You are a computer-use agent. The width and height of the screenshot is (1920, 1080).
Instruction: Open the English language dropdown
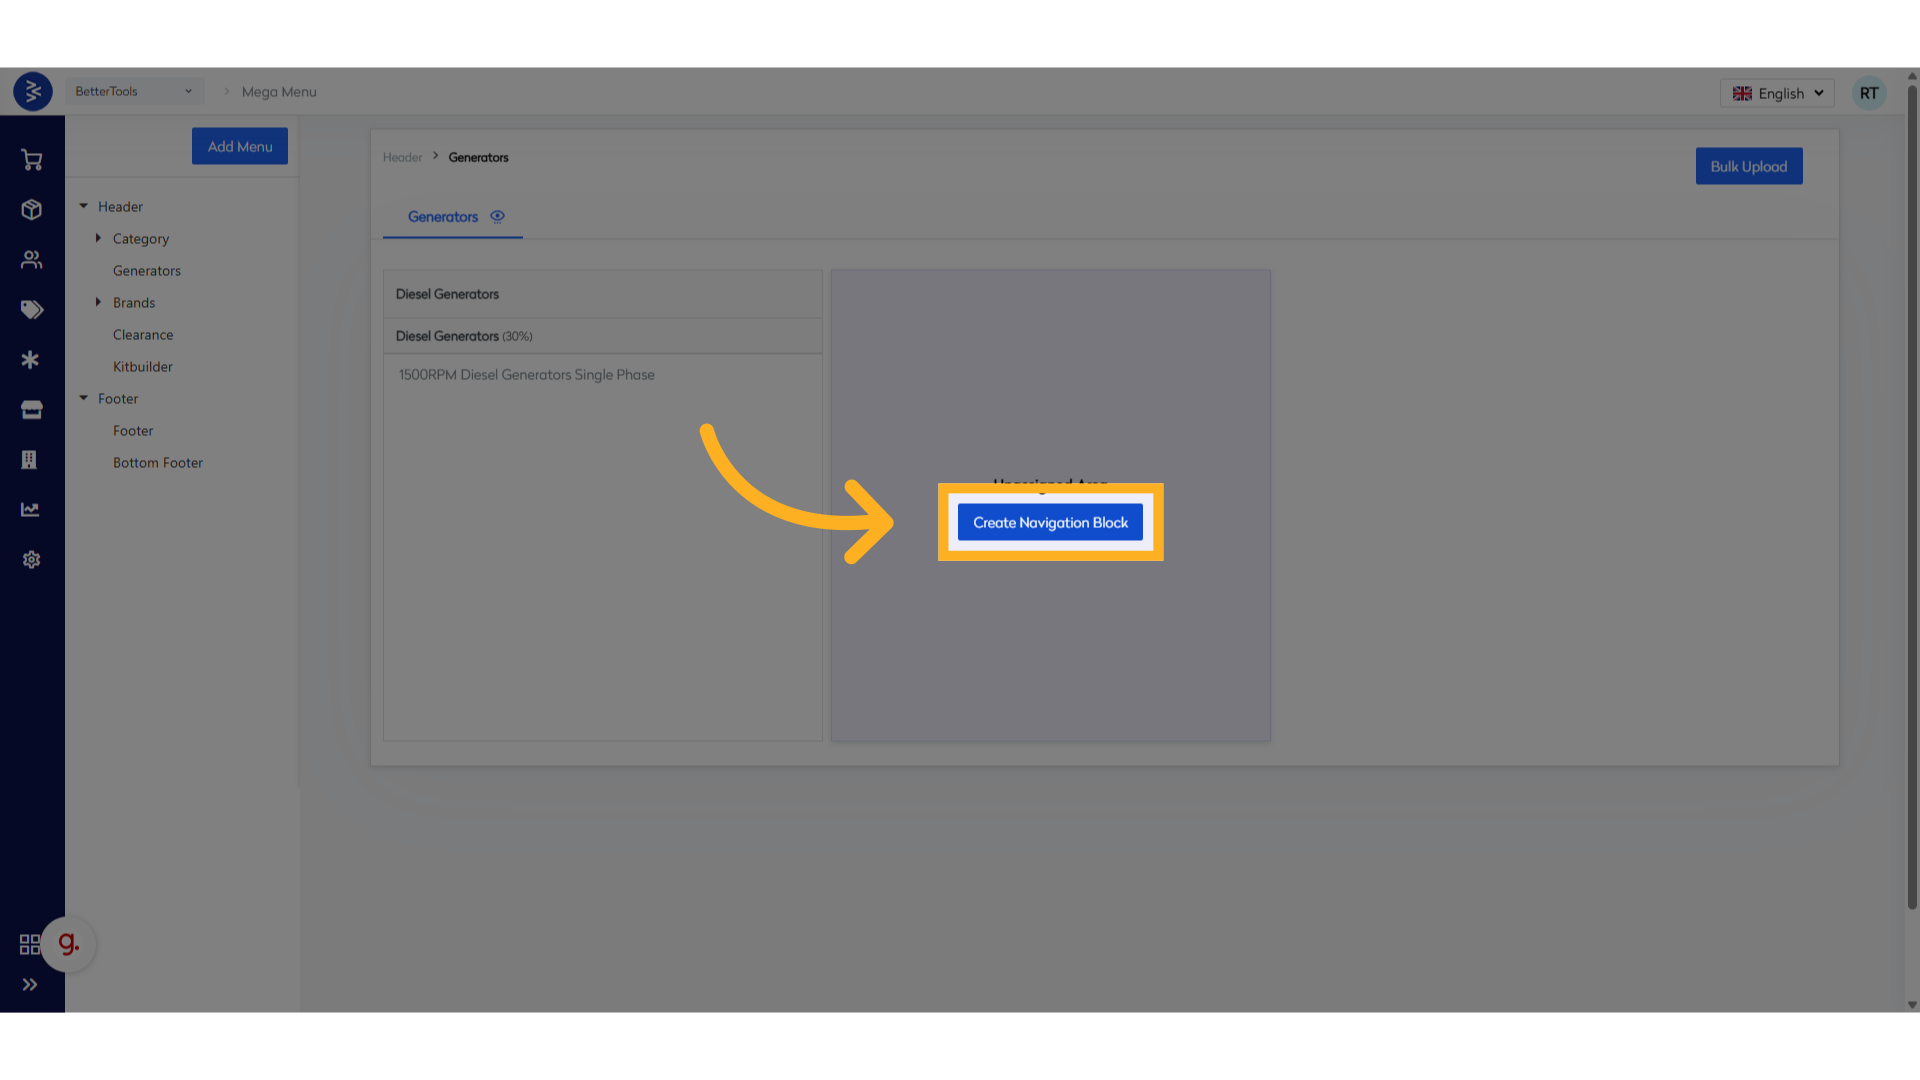[x=1777, y=93]
